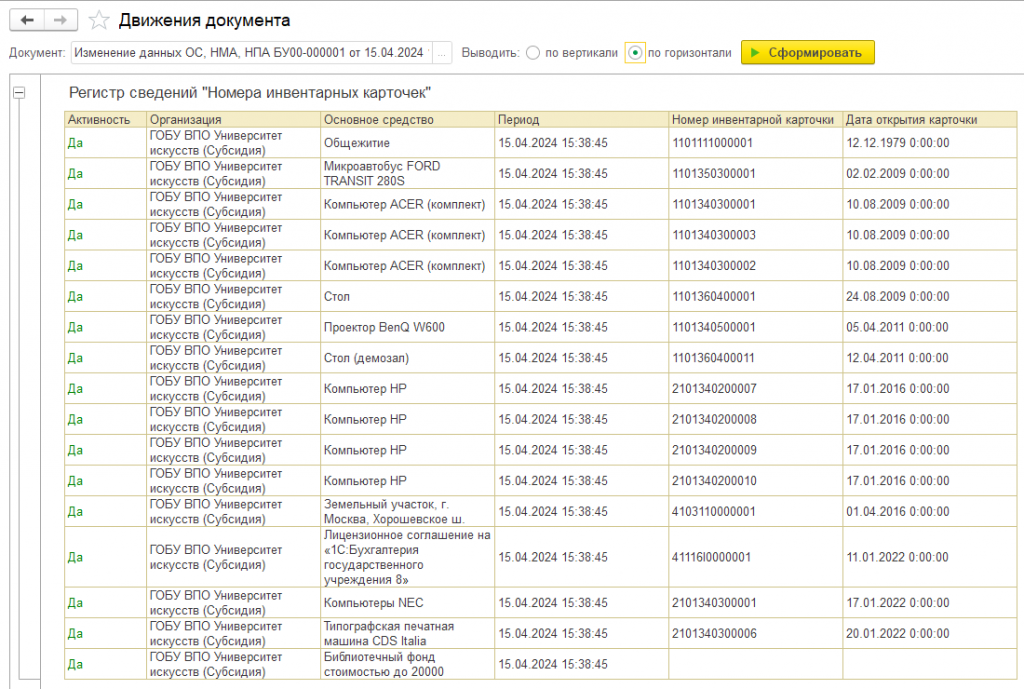Click inventory card number 4103110000001

tap(756, 511)
